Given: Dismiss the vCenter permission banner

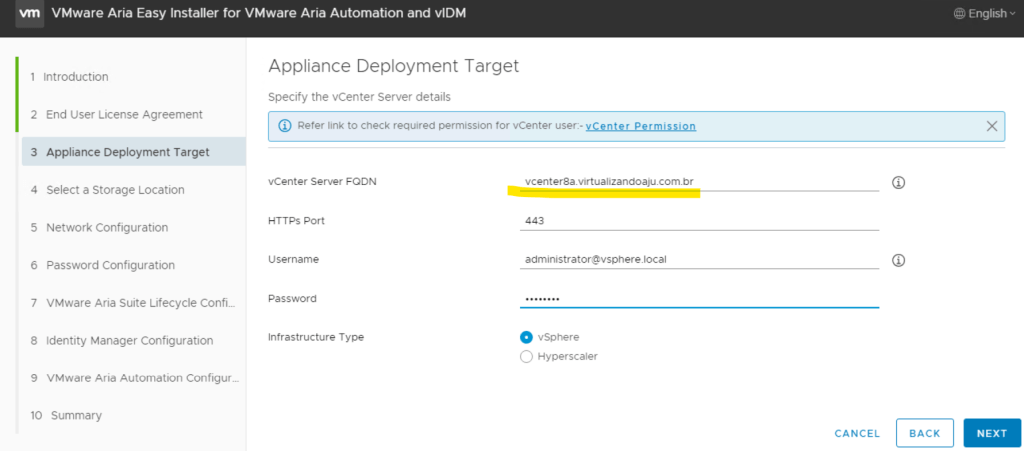Looking at the screenshot, I should pos(991,126).
